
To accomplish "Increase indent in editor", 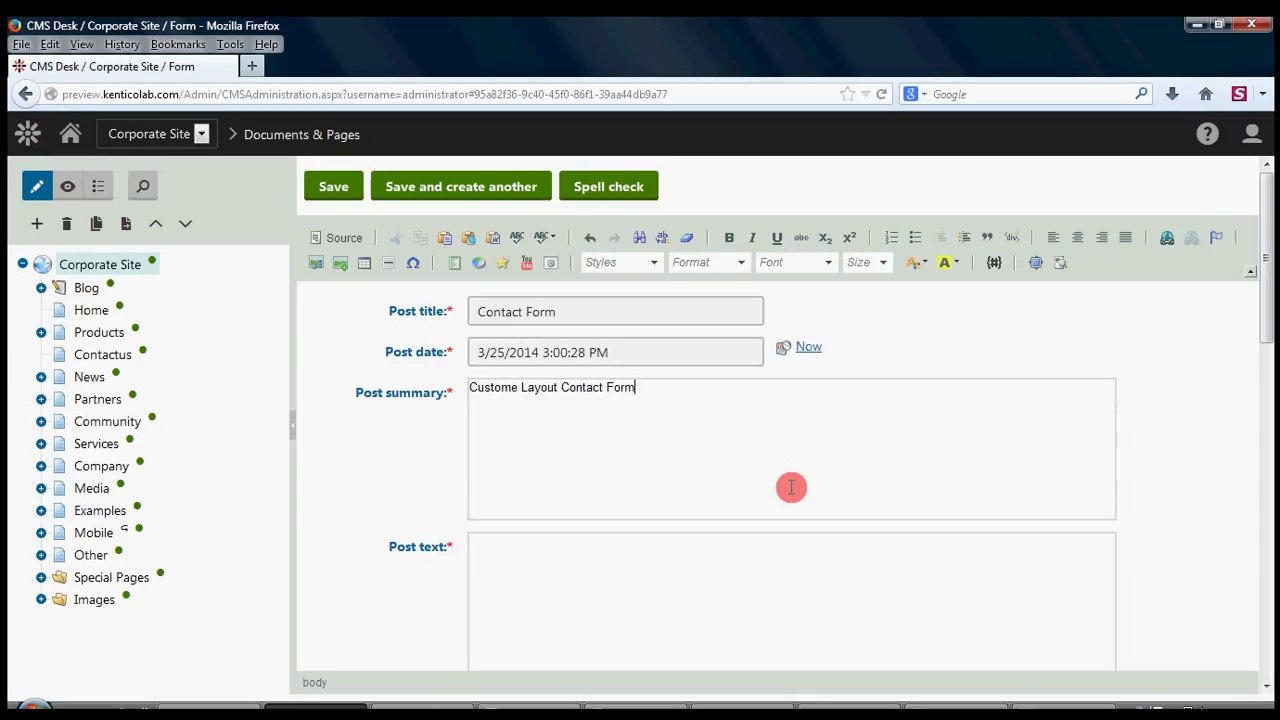I will coord(963,238).
